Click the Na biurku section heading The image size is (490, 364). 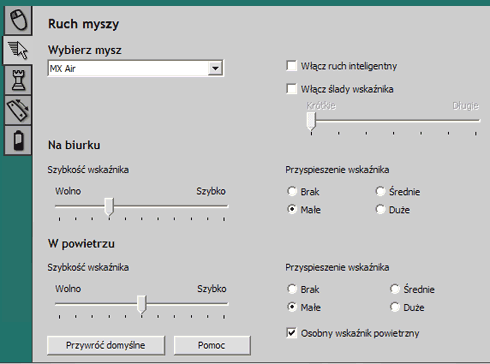pyautogui.click(x=74, y=145)
